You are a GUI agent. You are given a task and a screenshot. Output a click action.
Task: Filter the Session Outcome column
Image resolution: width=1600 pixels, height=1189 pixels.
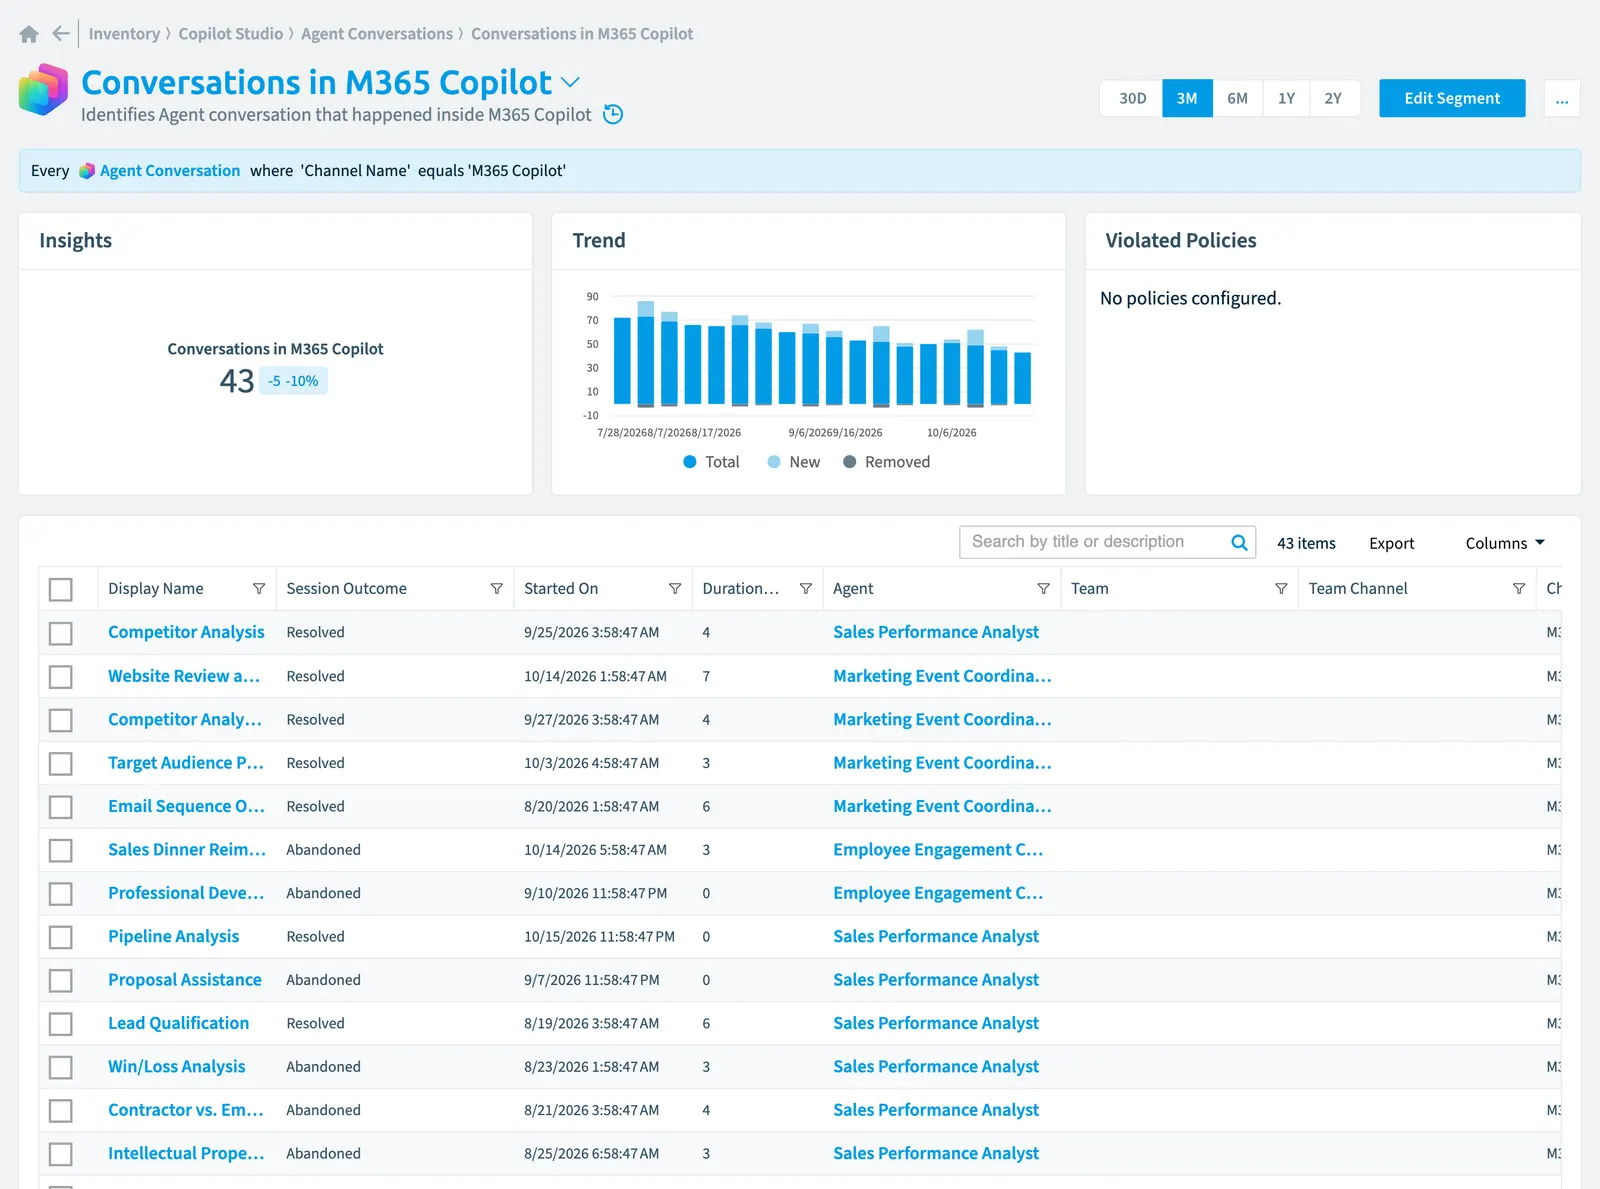(x=497, y=589)
